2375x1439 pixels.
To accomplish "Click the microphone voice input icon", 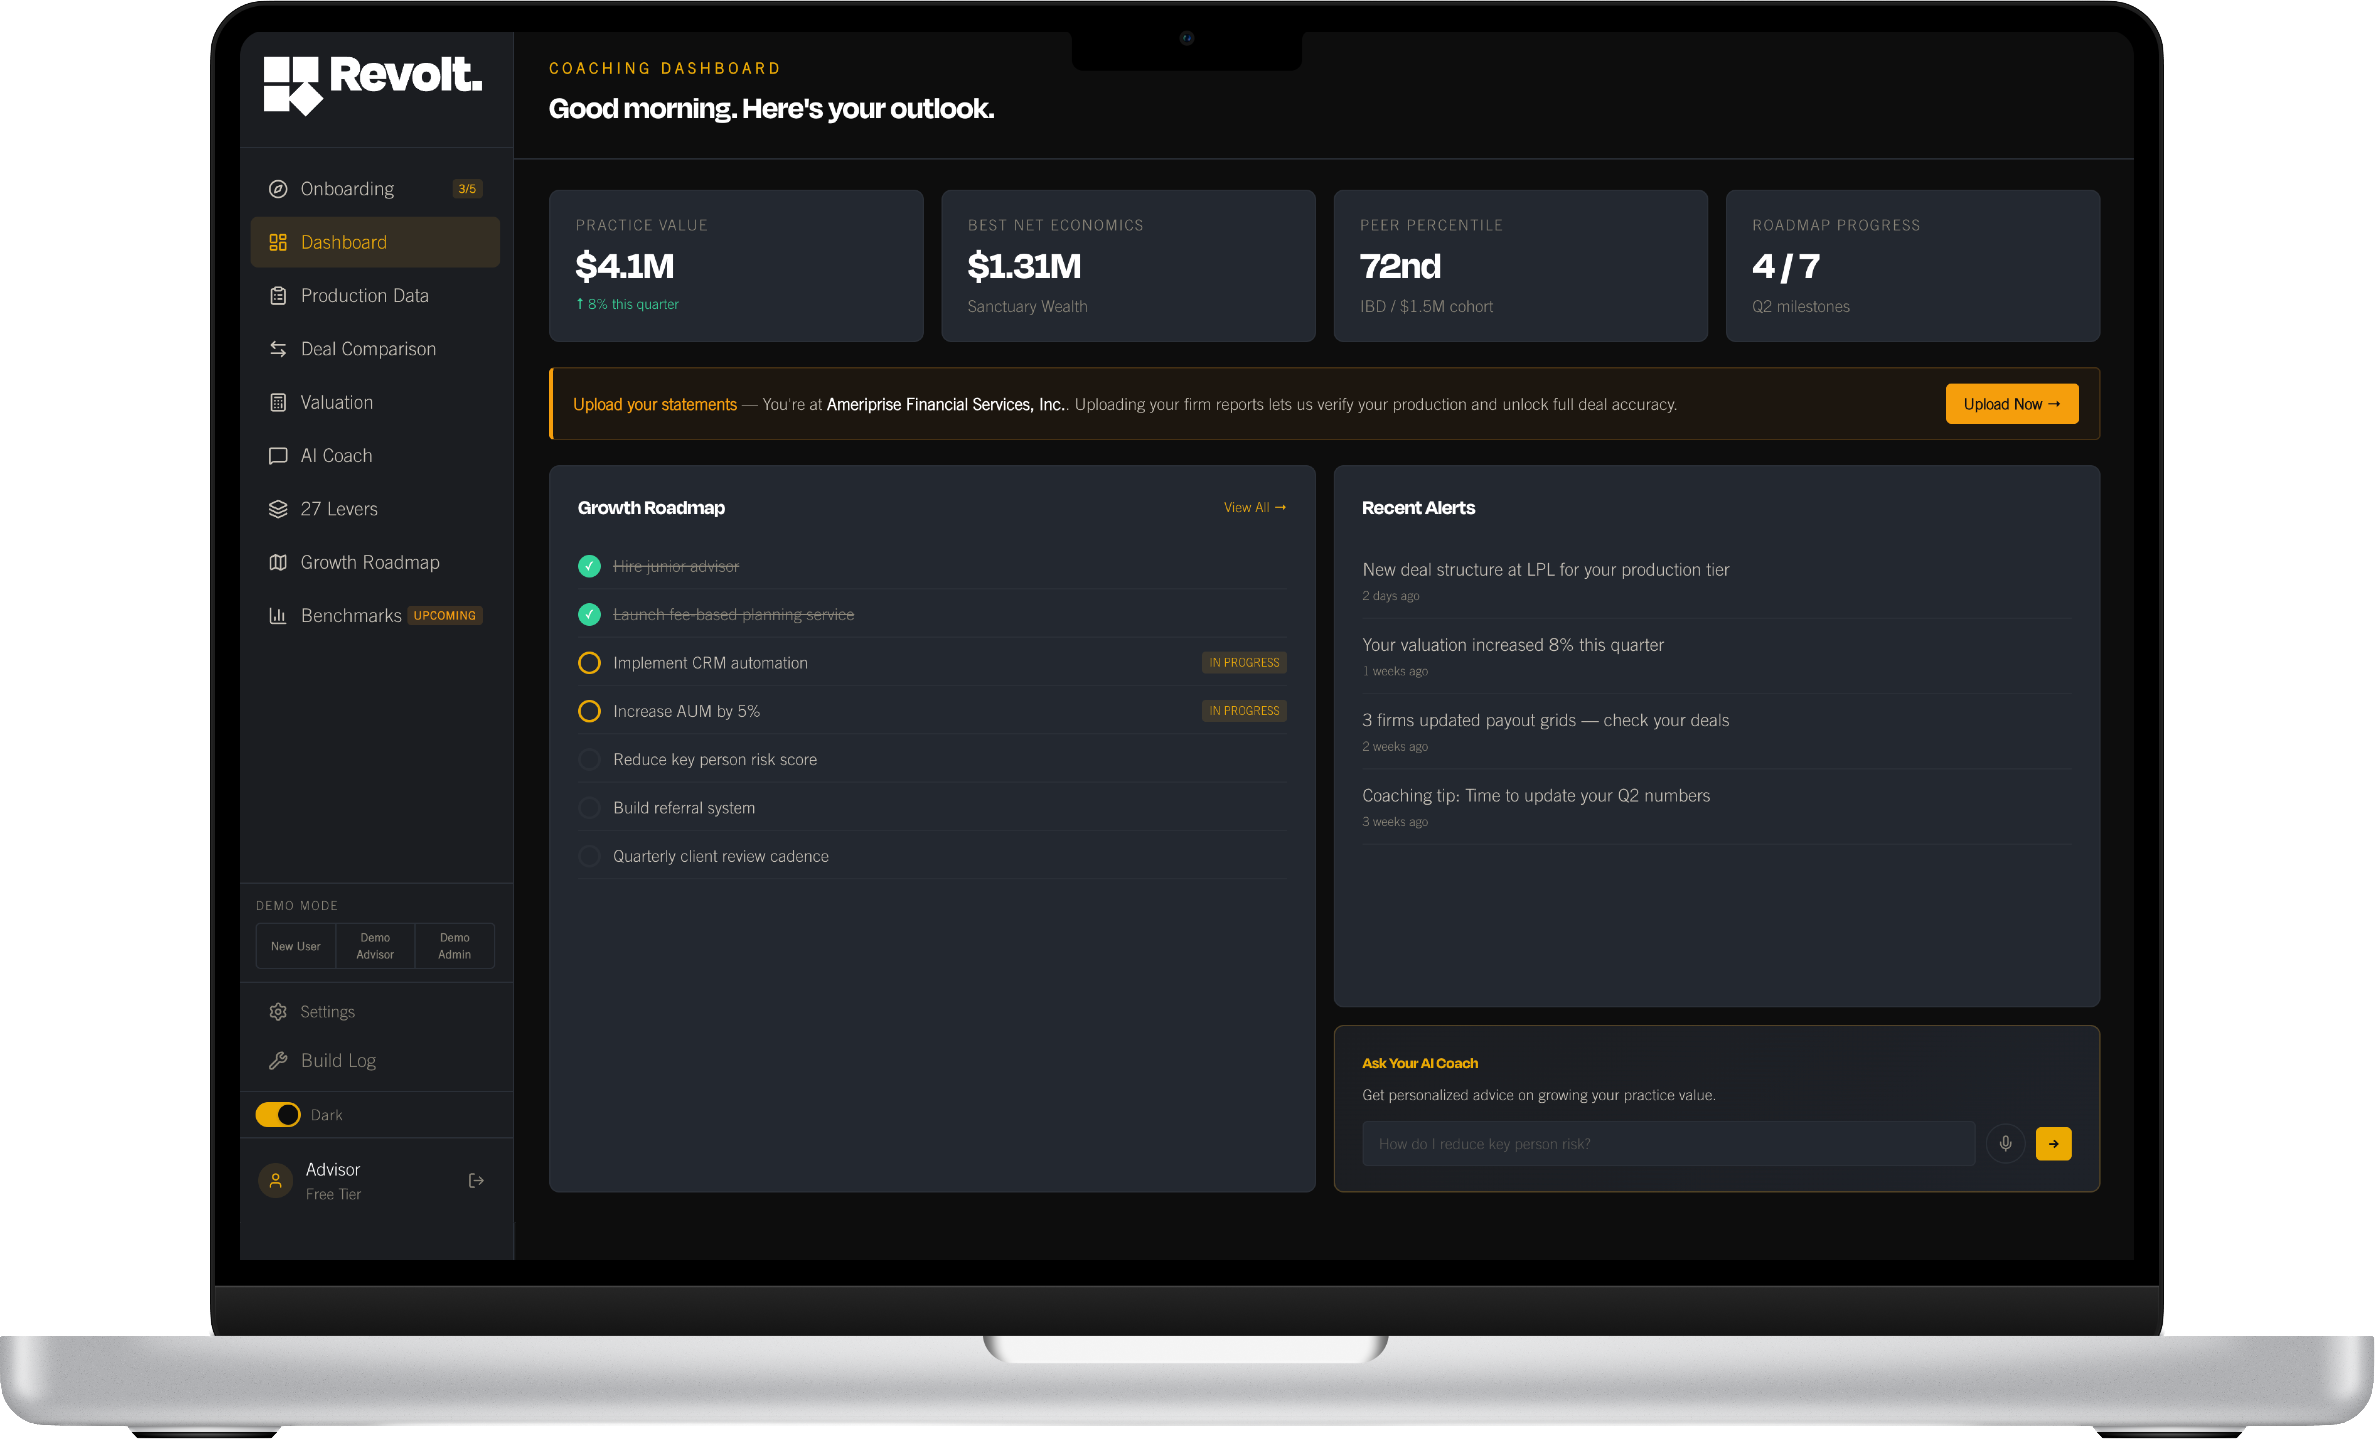I will point(2005,1143).
